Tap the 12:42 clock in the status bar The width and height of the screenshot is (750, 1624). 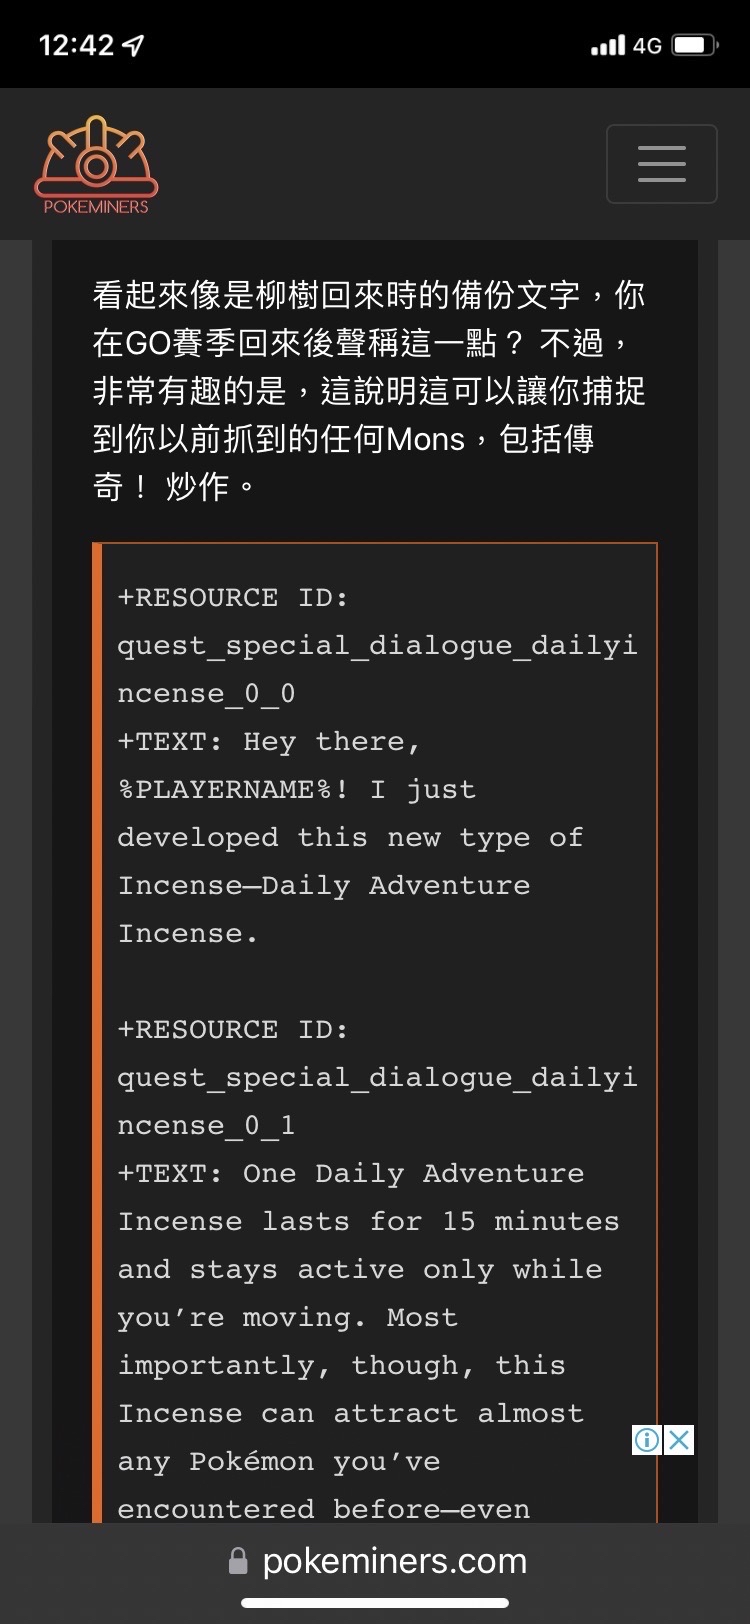point(76,45)
